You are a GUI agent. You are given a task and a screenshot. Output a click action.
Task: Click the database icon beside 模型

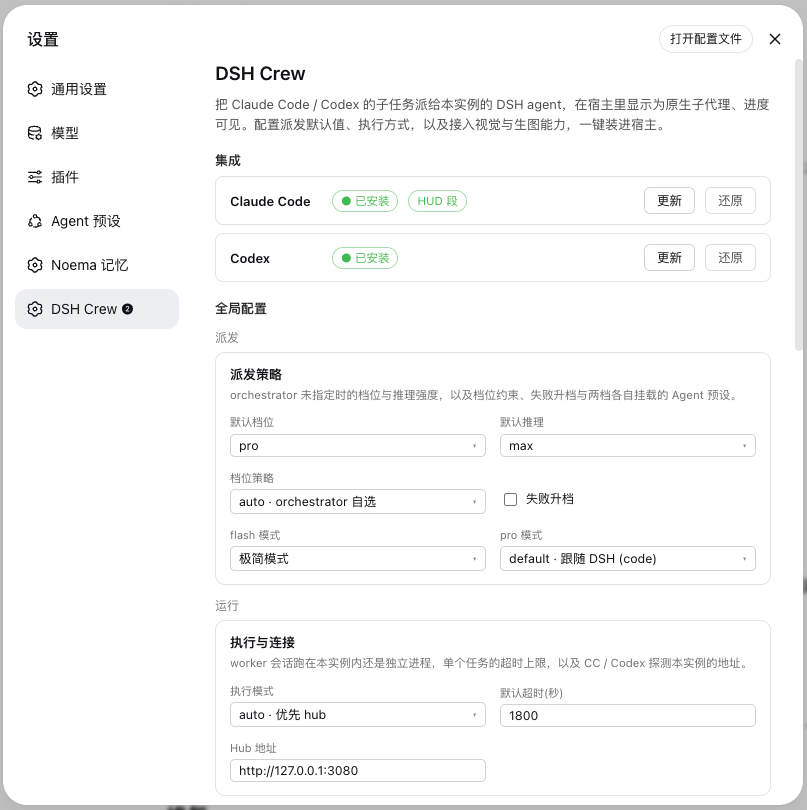coord(35,133)
